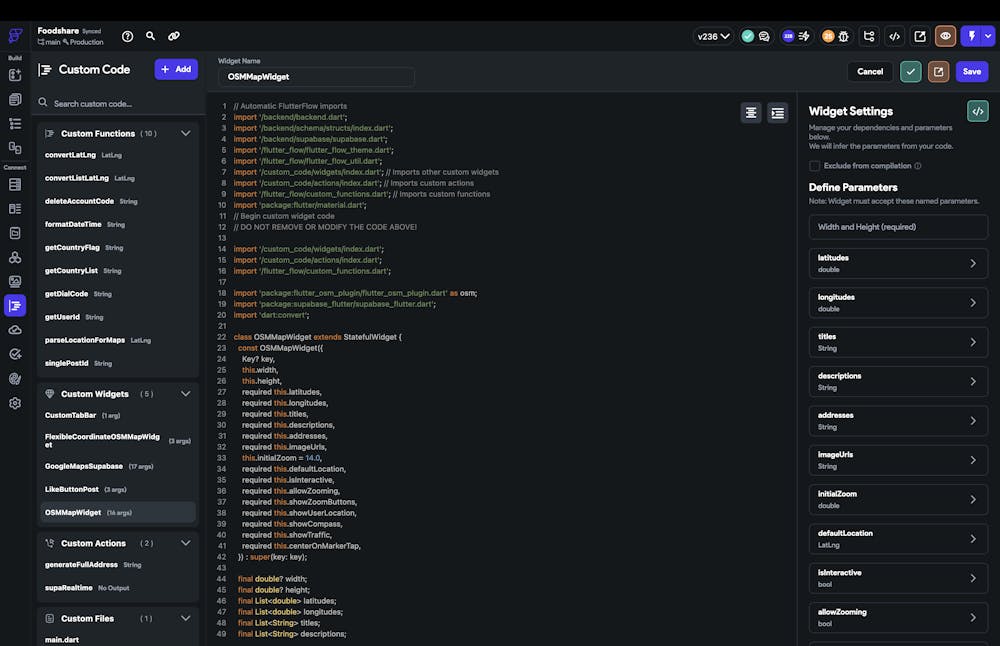Click the Search custom code field

(115, 103)
